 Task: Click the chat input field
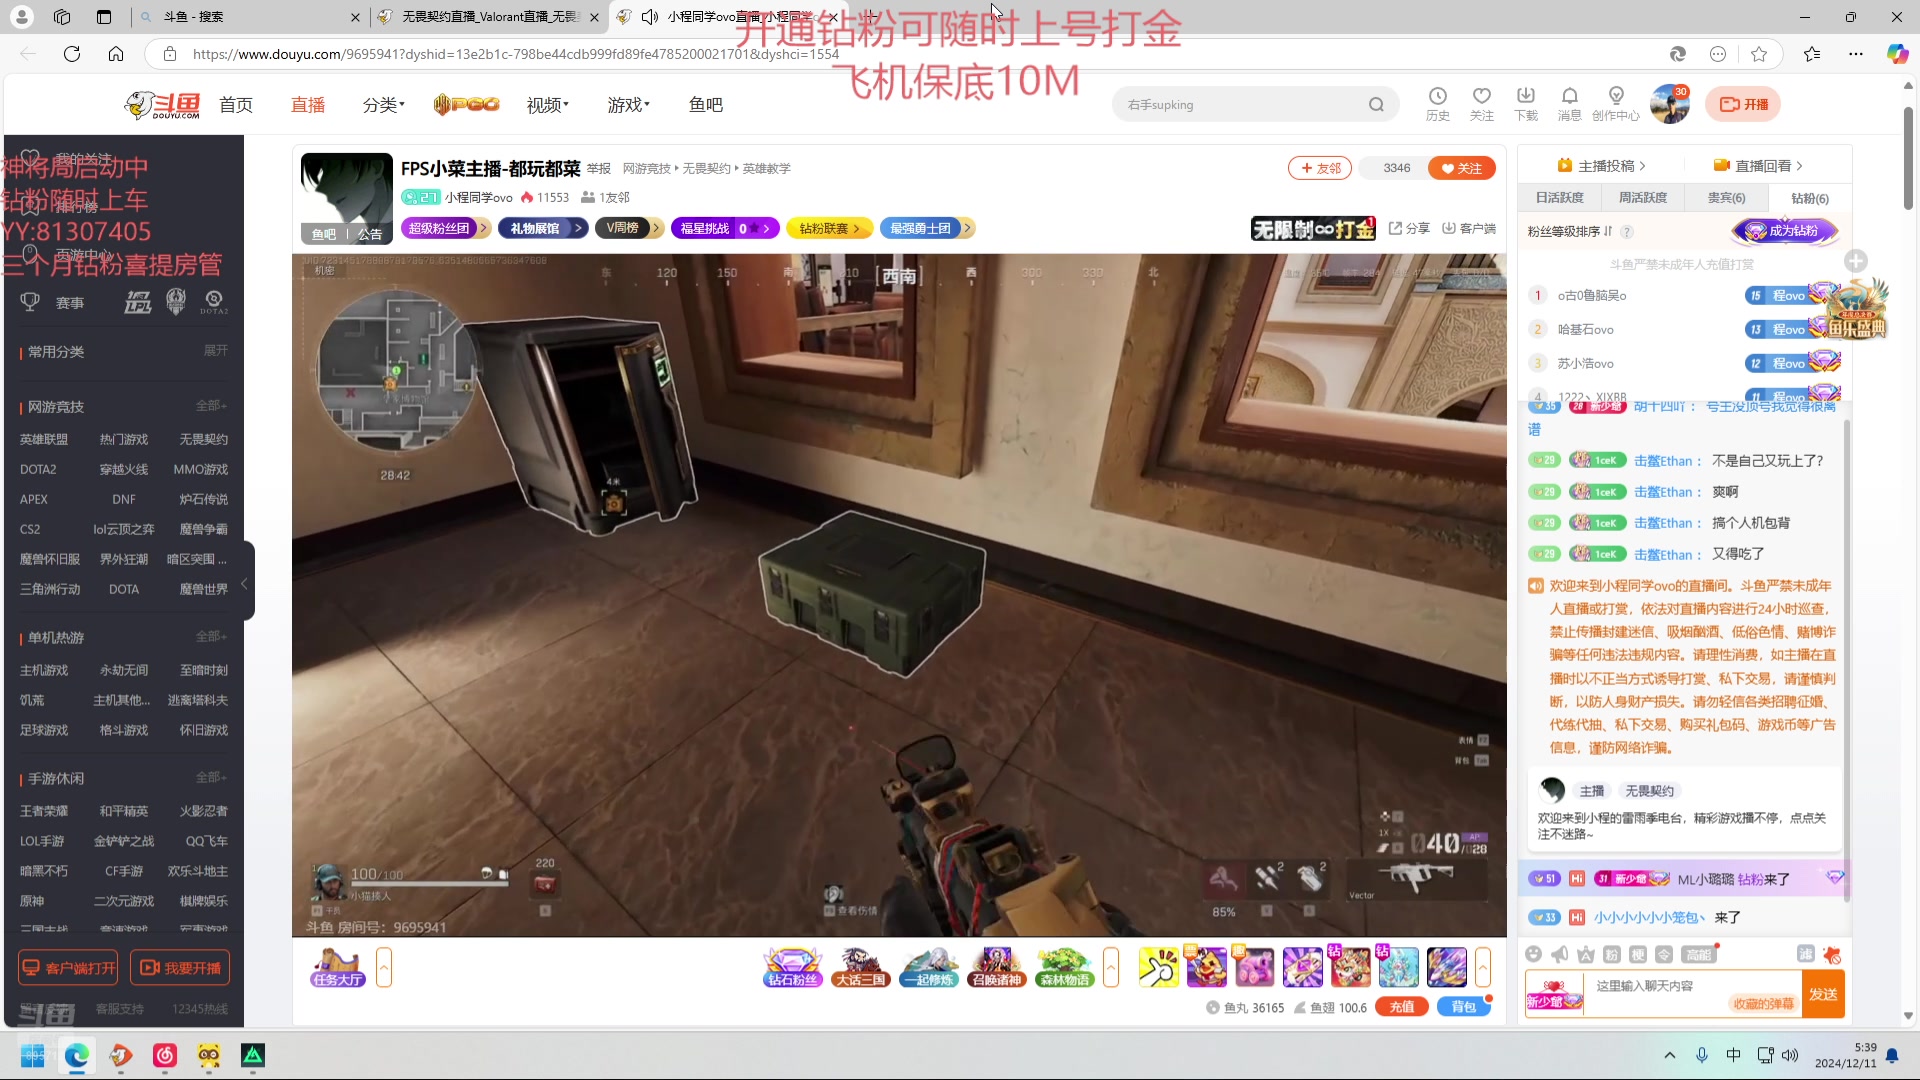(1690, 986)
